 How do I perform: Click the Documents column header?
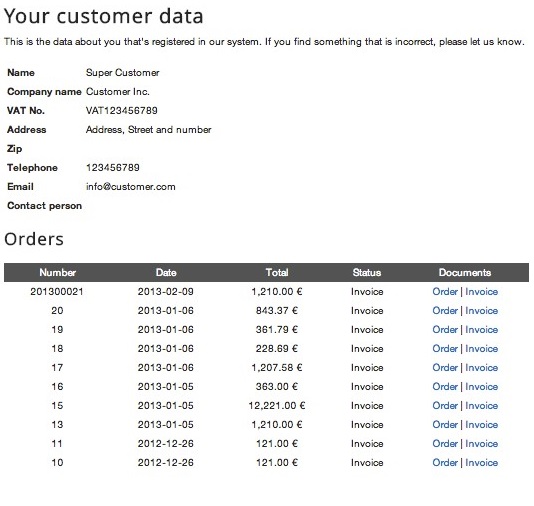[465, 273]
